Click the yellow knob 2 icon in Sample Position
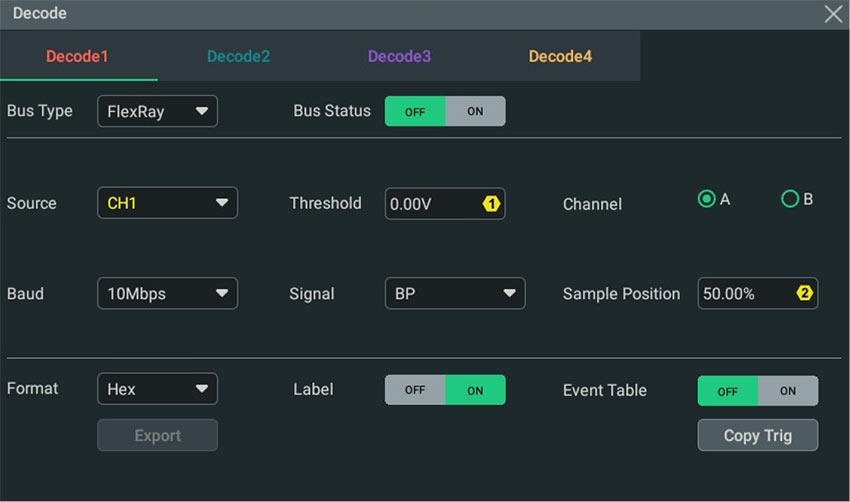This screenshot has height=502, width=850. tap(804, 293)
